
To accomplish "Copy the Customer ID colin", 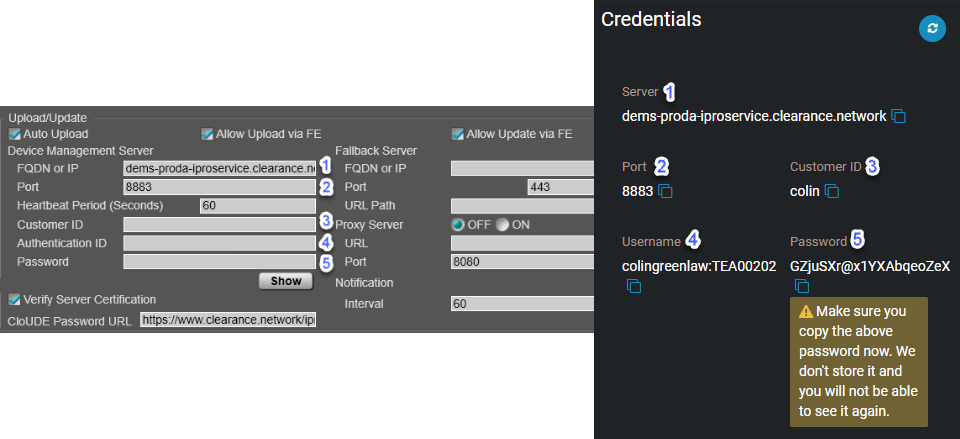I will [832, 192].
